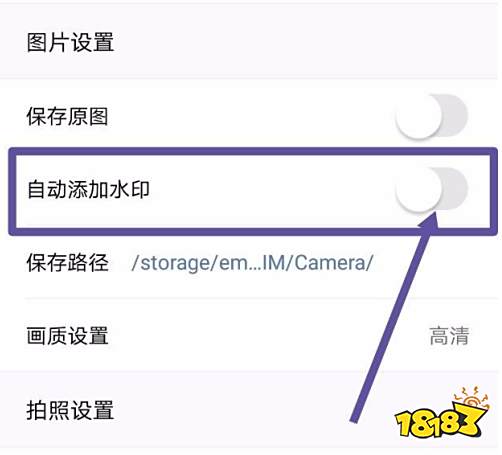This screenshot has width=502, height=455.
Task: Enable the 自动添加水印 switch
Action: tap(432, 189)
